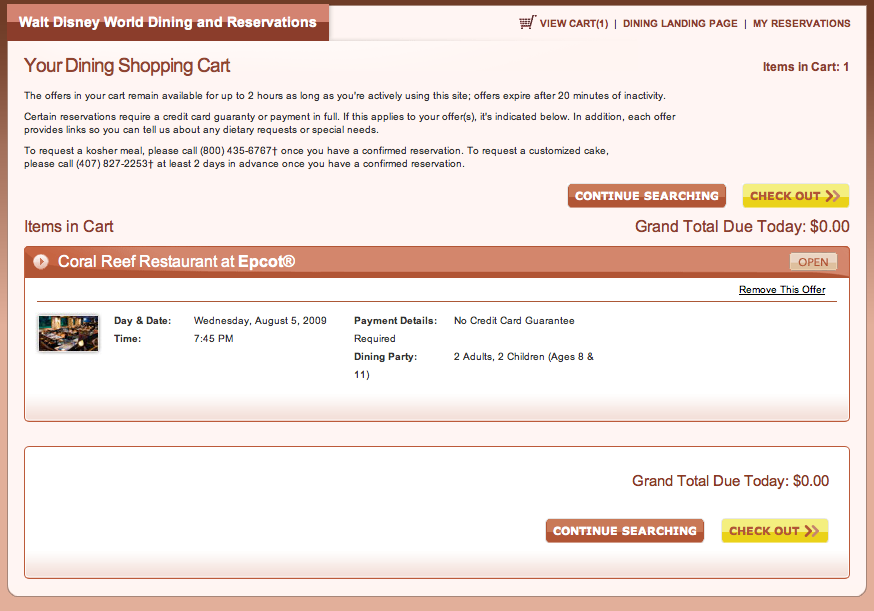Click Walt Disney World Dining and Reservations banner
The height and width of the screenshot is (611, 874).
168,22
